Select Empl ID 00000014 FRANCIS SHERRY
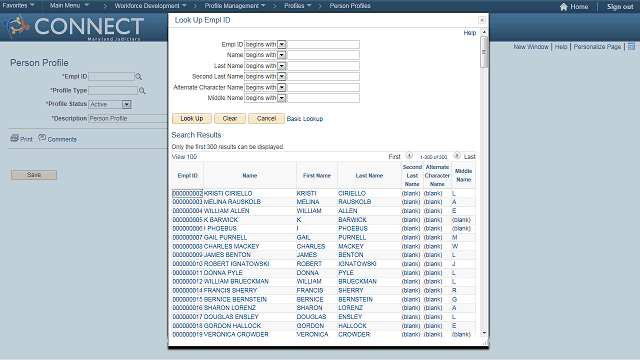640x360 pixels. (x=187, y=291)
